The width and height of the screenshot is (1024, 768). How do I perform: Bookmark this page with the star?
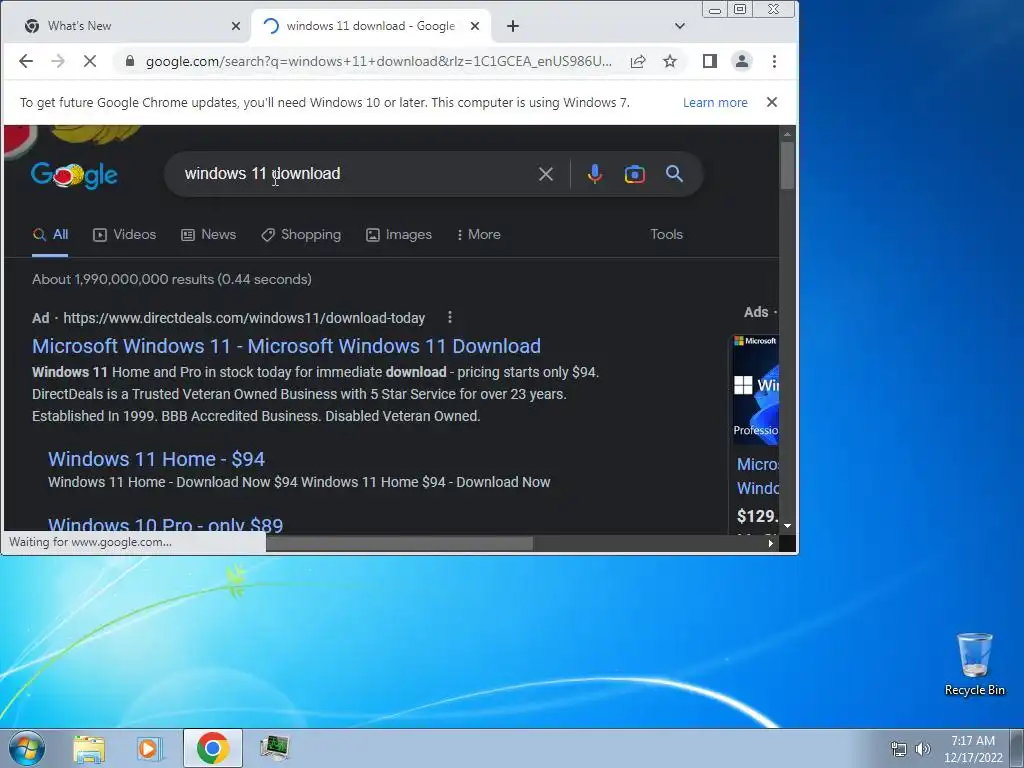tap(670, 61)
